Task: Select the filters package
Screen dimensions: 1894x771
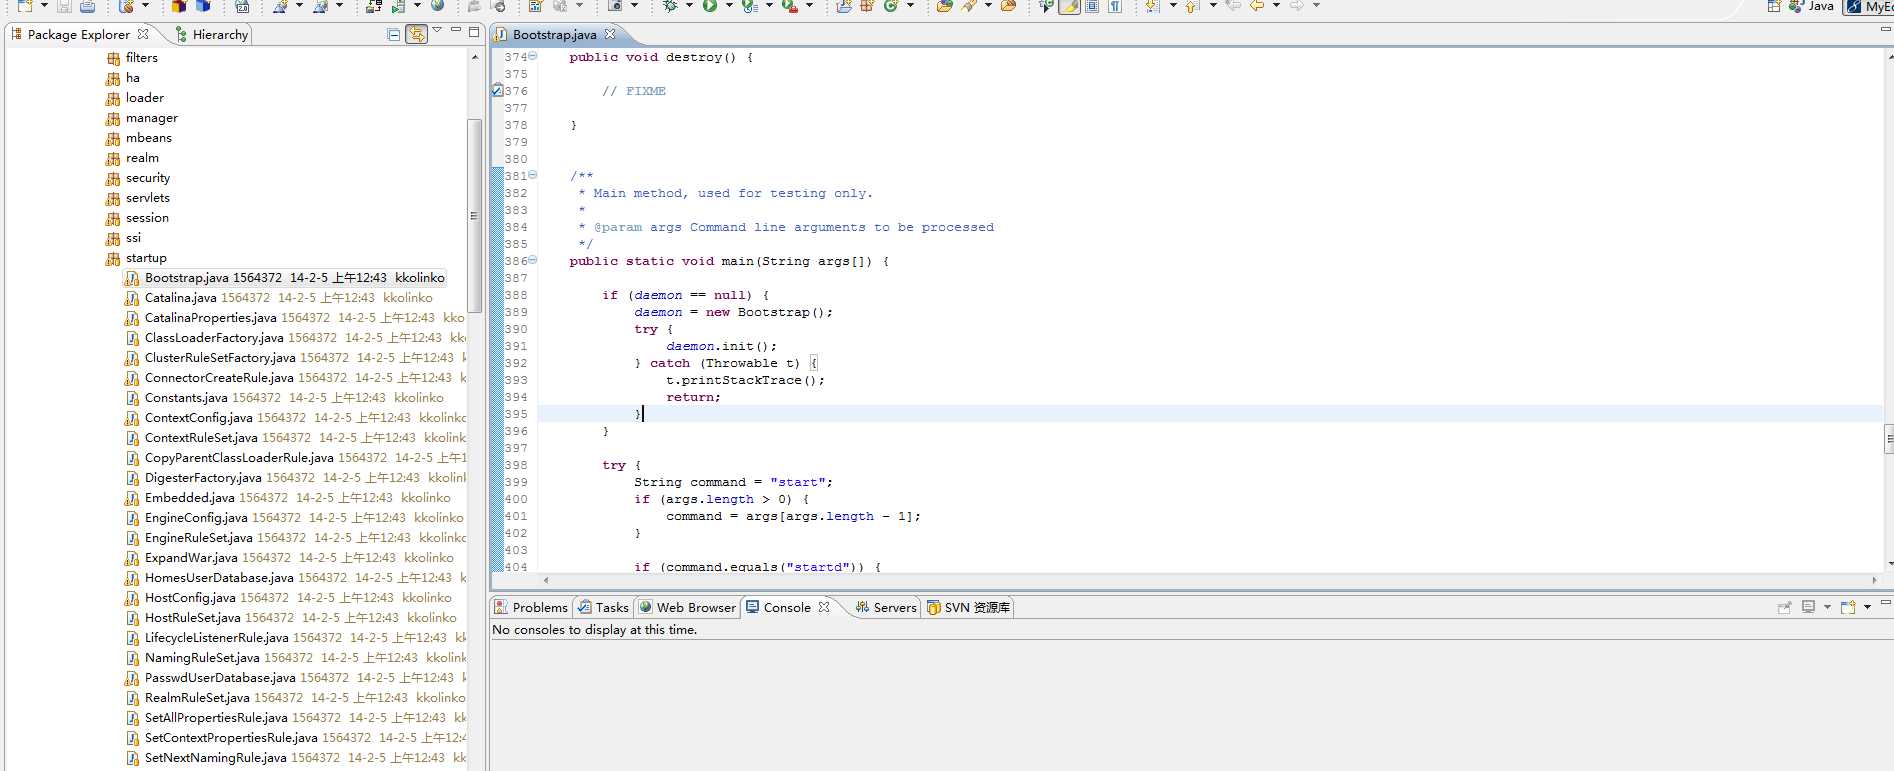Action: pyautogui.click(x=132, y=58)
